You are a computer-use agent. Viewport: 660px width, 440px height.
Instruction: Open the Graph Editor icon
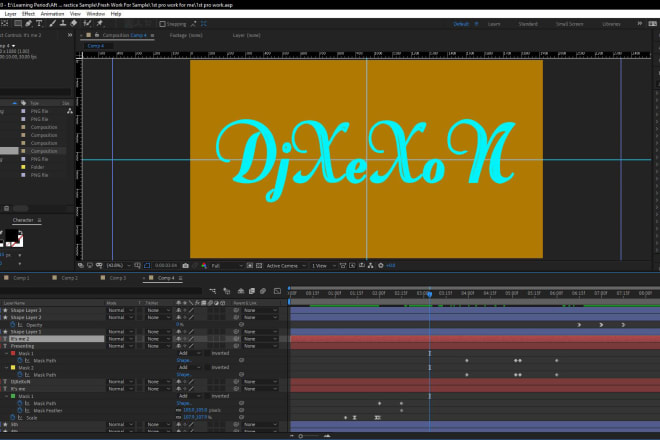277,291
